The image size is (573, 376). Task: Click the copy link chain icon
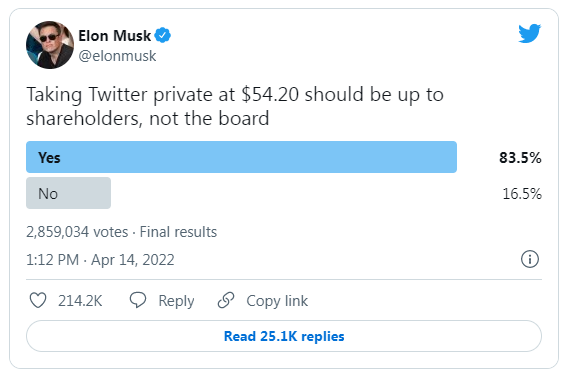[226, 300]
